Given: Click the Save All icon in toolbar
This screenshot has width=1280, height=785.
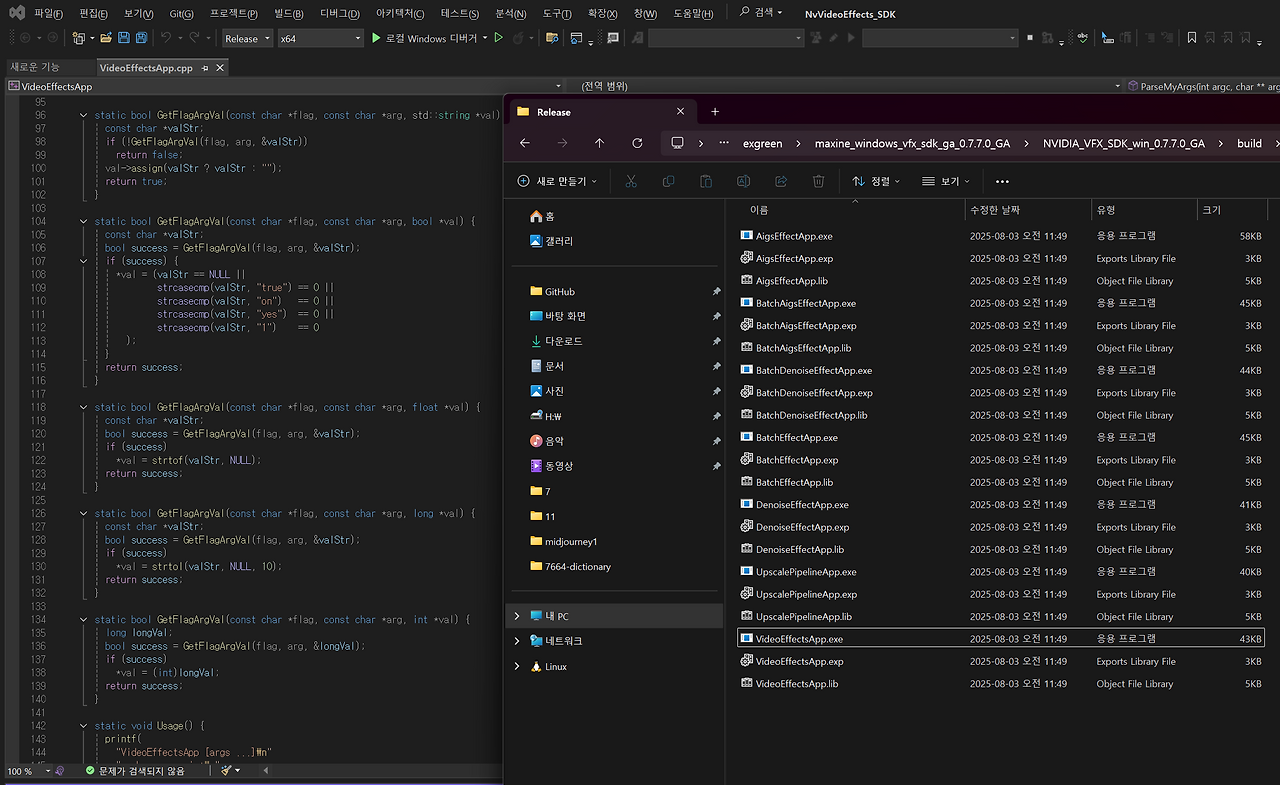Looking at the screenshot, I should [x=141, y=38].
